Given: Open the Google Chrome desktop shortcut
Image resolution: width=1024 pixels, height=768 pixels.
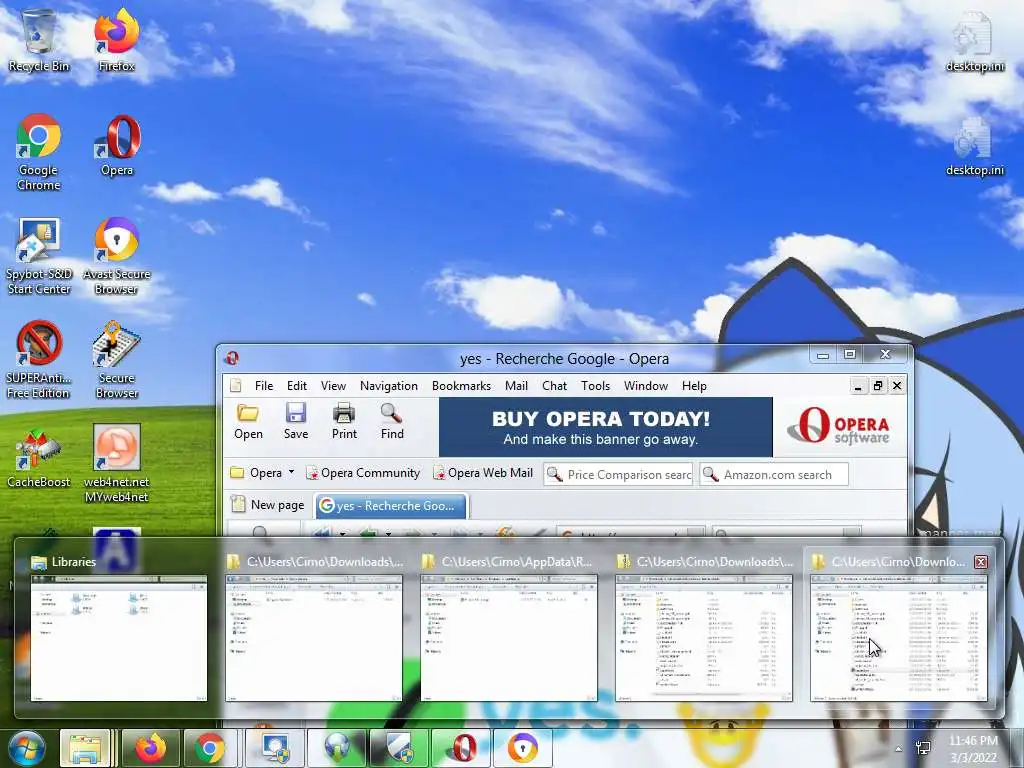Looking at the screenshot, I should pyautogui.click(x=39, y=152).
